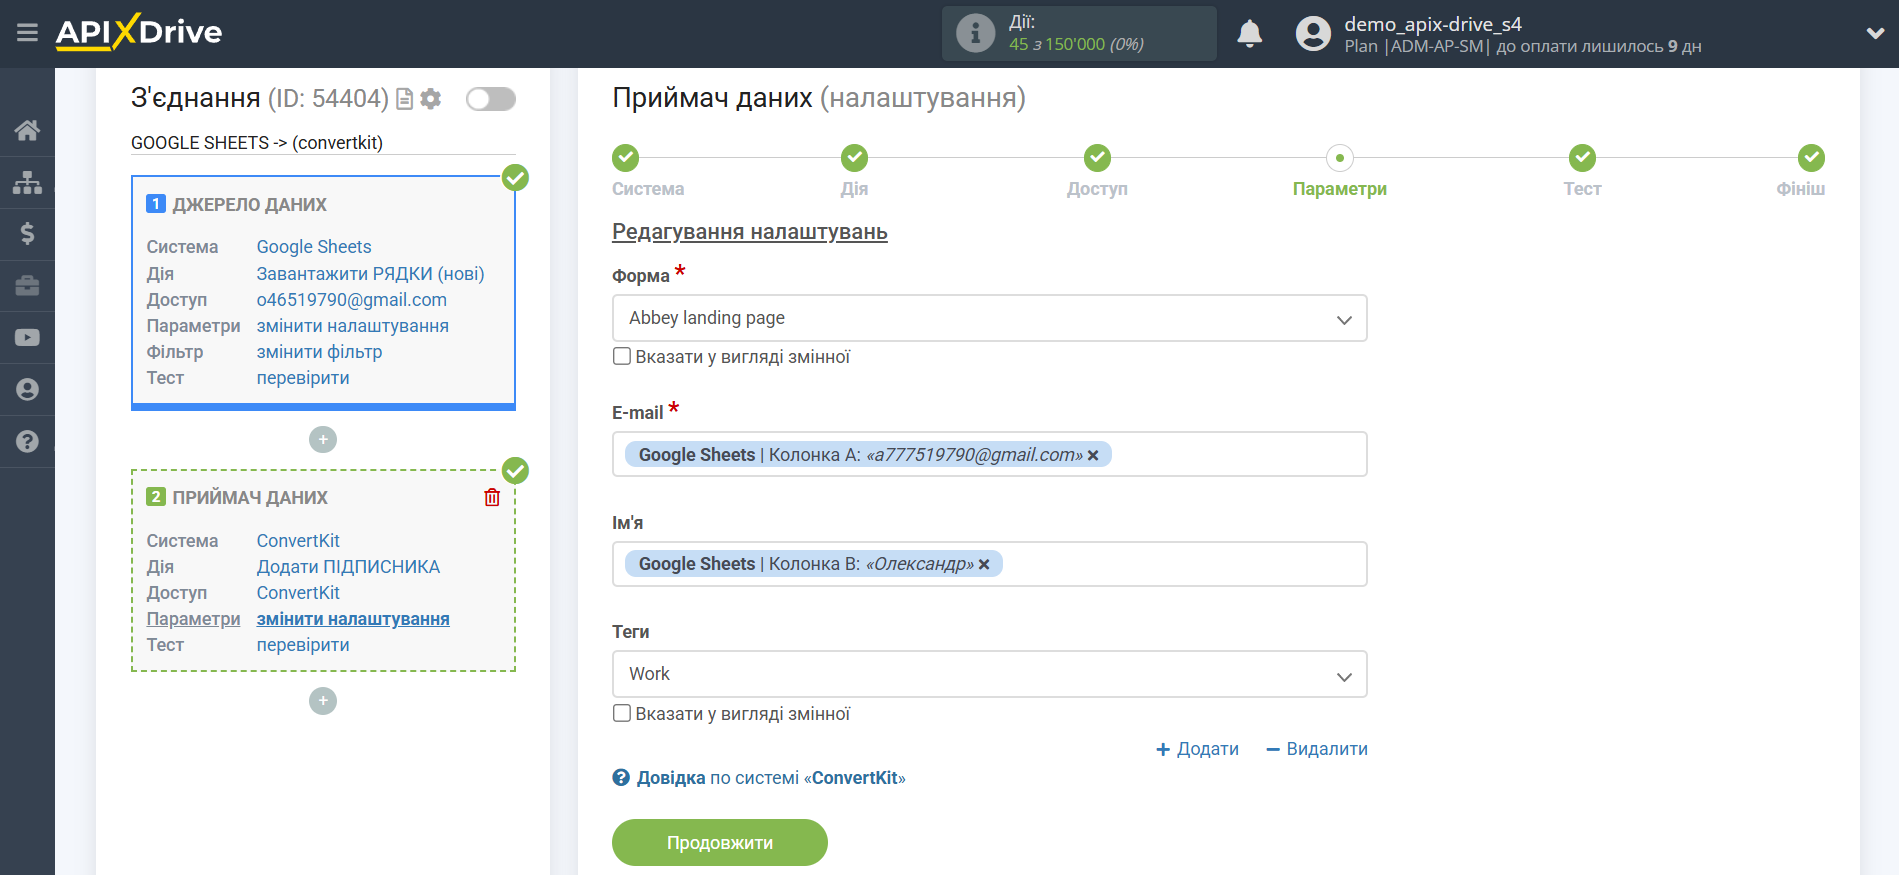
Task: Check 'Вказати у вигляді змінної' under Форма
Action: 622,356
